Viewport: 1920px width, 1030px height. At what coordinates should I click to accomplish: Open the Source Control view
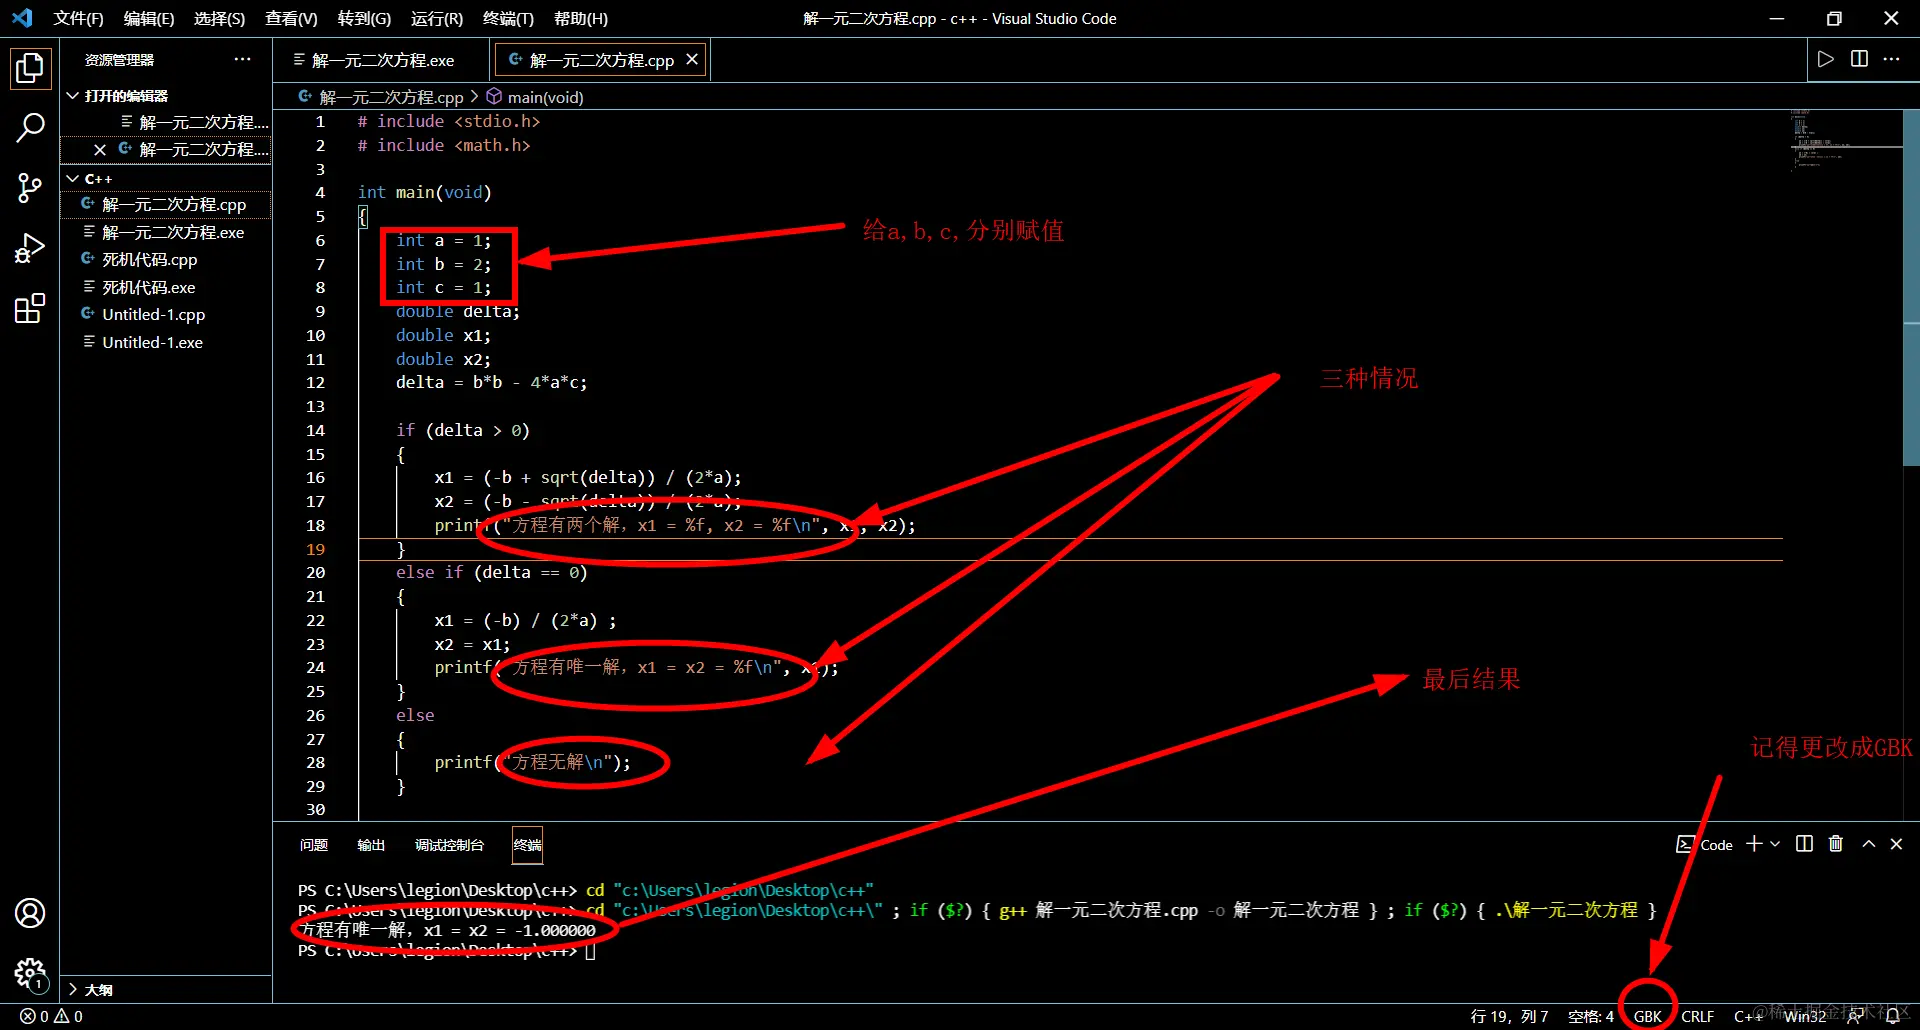click(x=30, y=188)
